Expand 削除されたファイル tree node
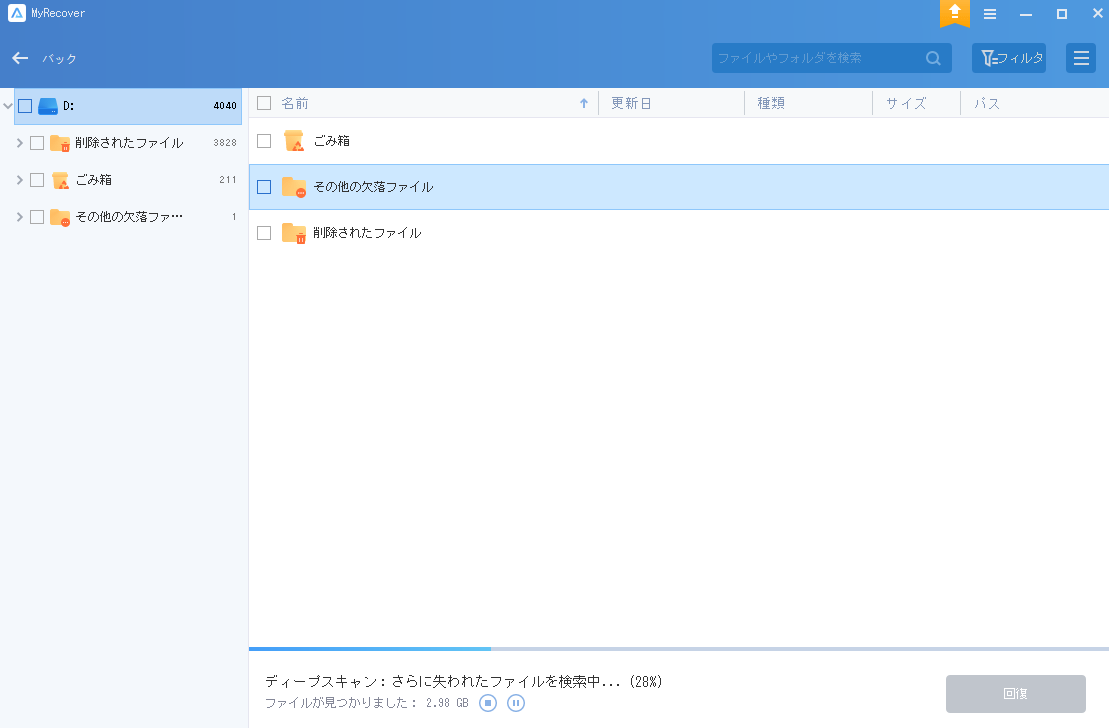The width and height of the screenshot is (1109, 728). point(20,143)
